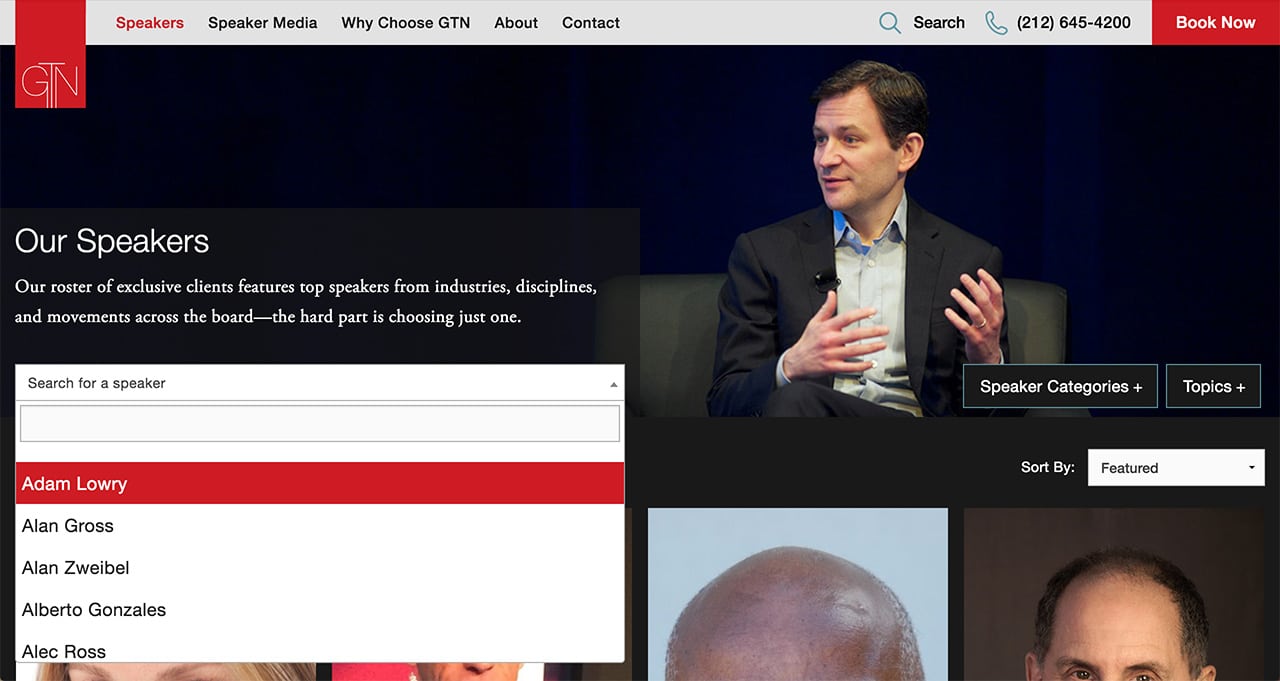Image resolution: width=1280 pixels, height=681 pixels.
Task: Click the phone handset icon
Action: [996, 23]
